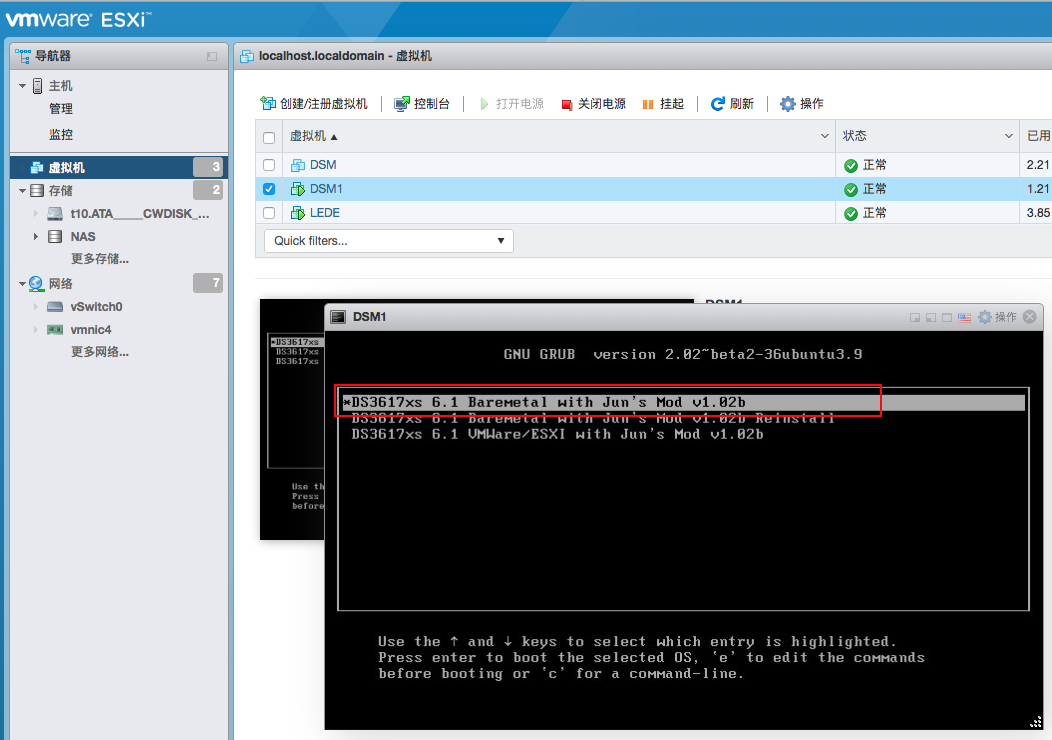Select 虚拟机 in navigator
The image size is (1052, 740).
119,167
